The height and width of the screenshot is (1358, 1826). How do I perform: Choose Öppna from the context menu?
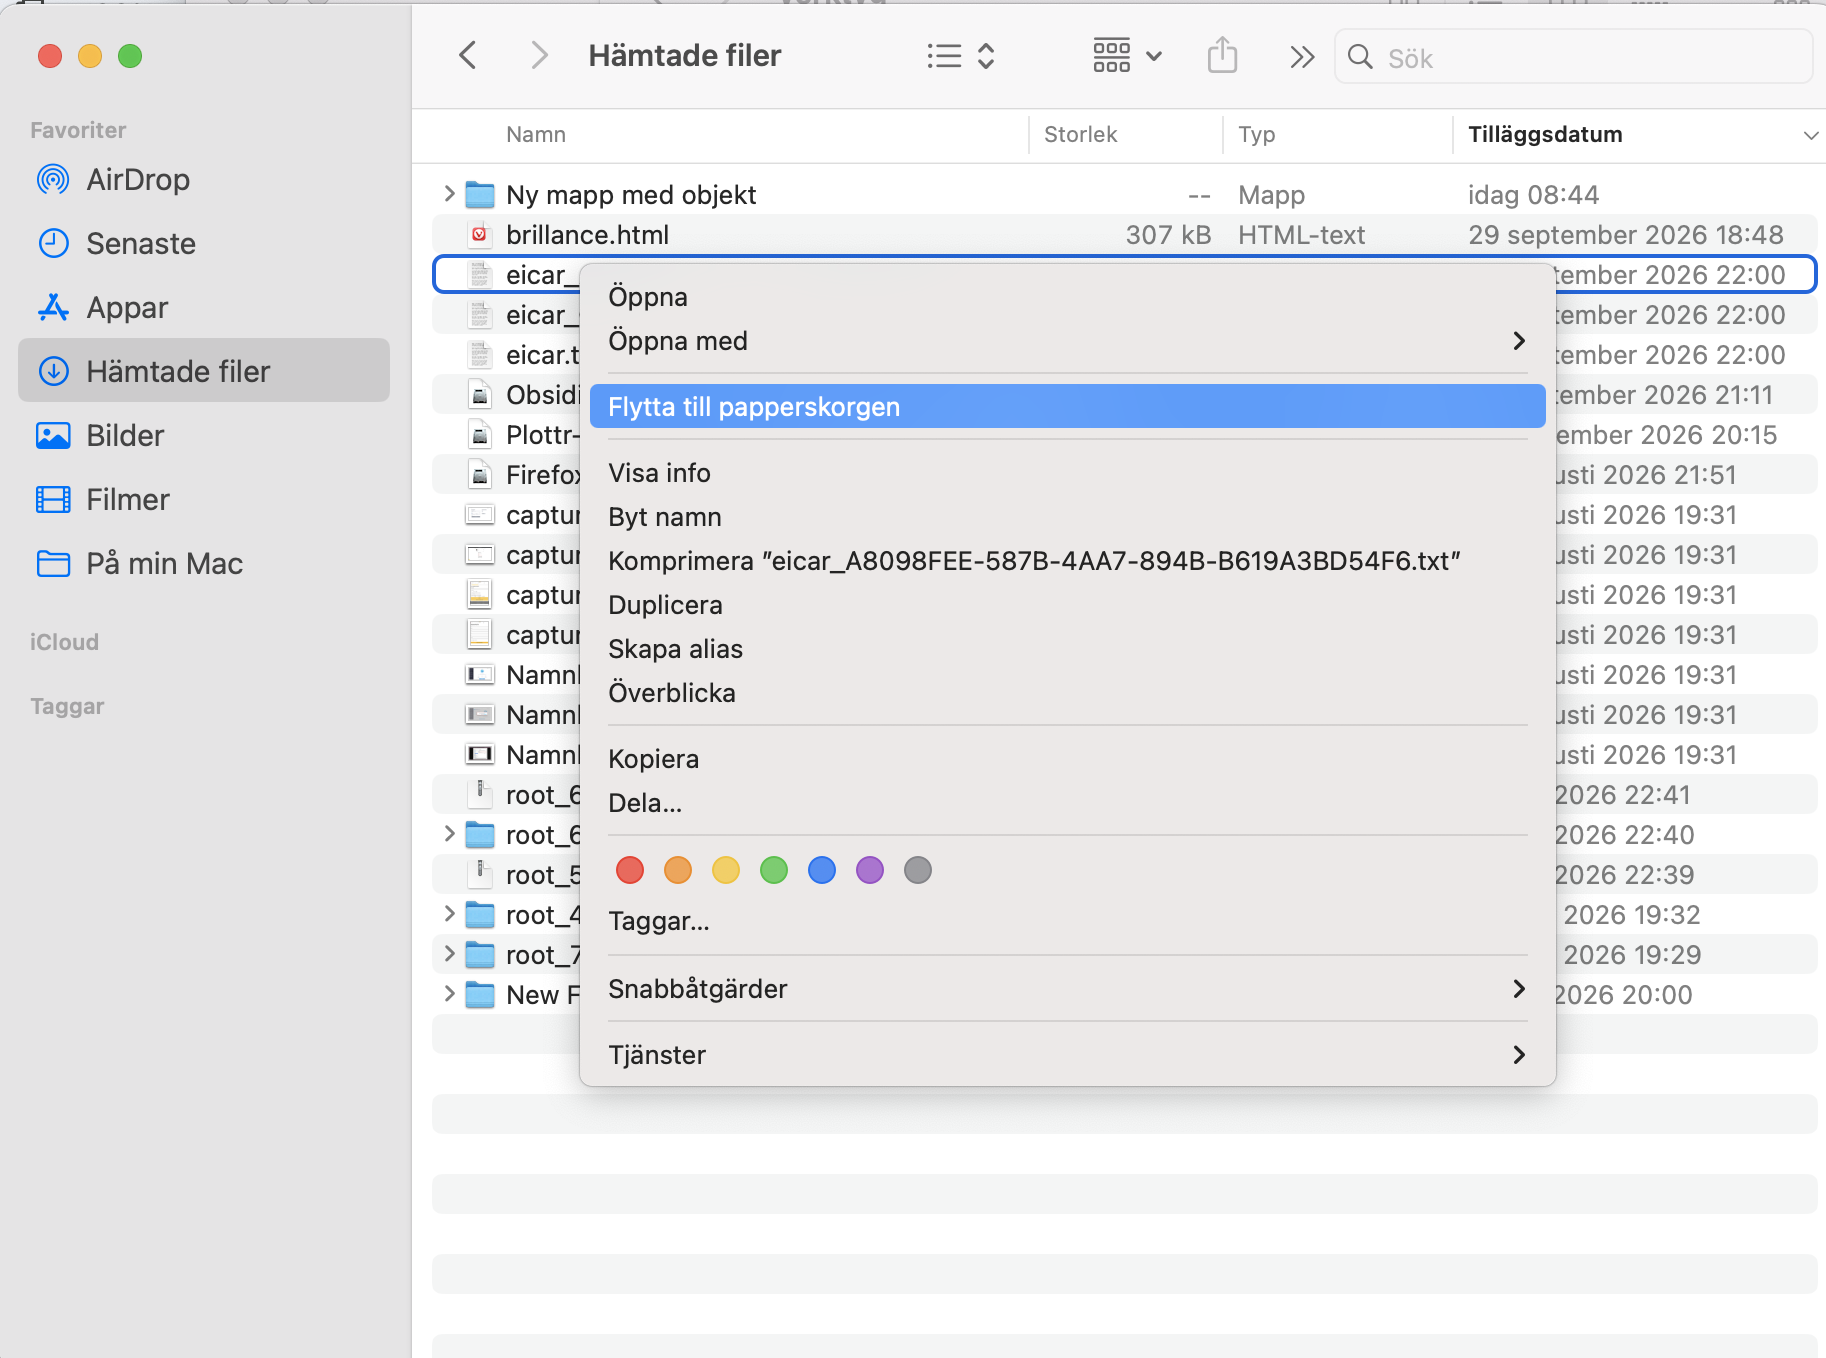click(x=1067, y=297)
